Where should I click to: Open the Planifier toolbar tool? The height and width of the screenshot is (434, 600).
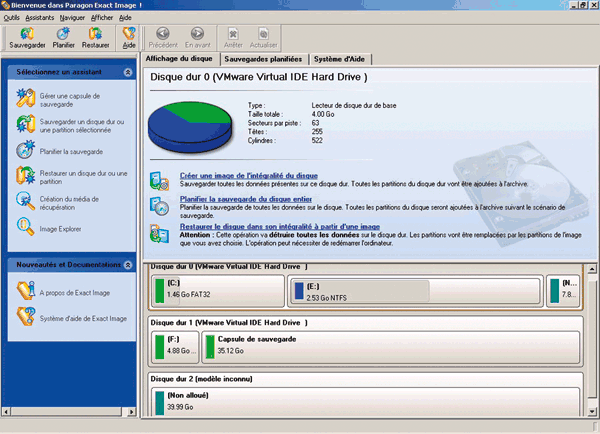coord(62,38)
